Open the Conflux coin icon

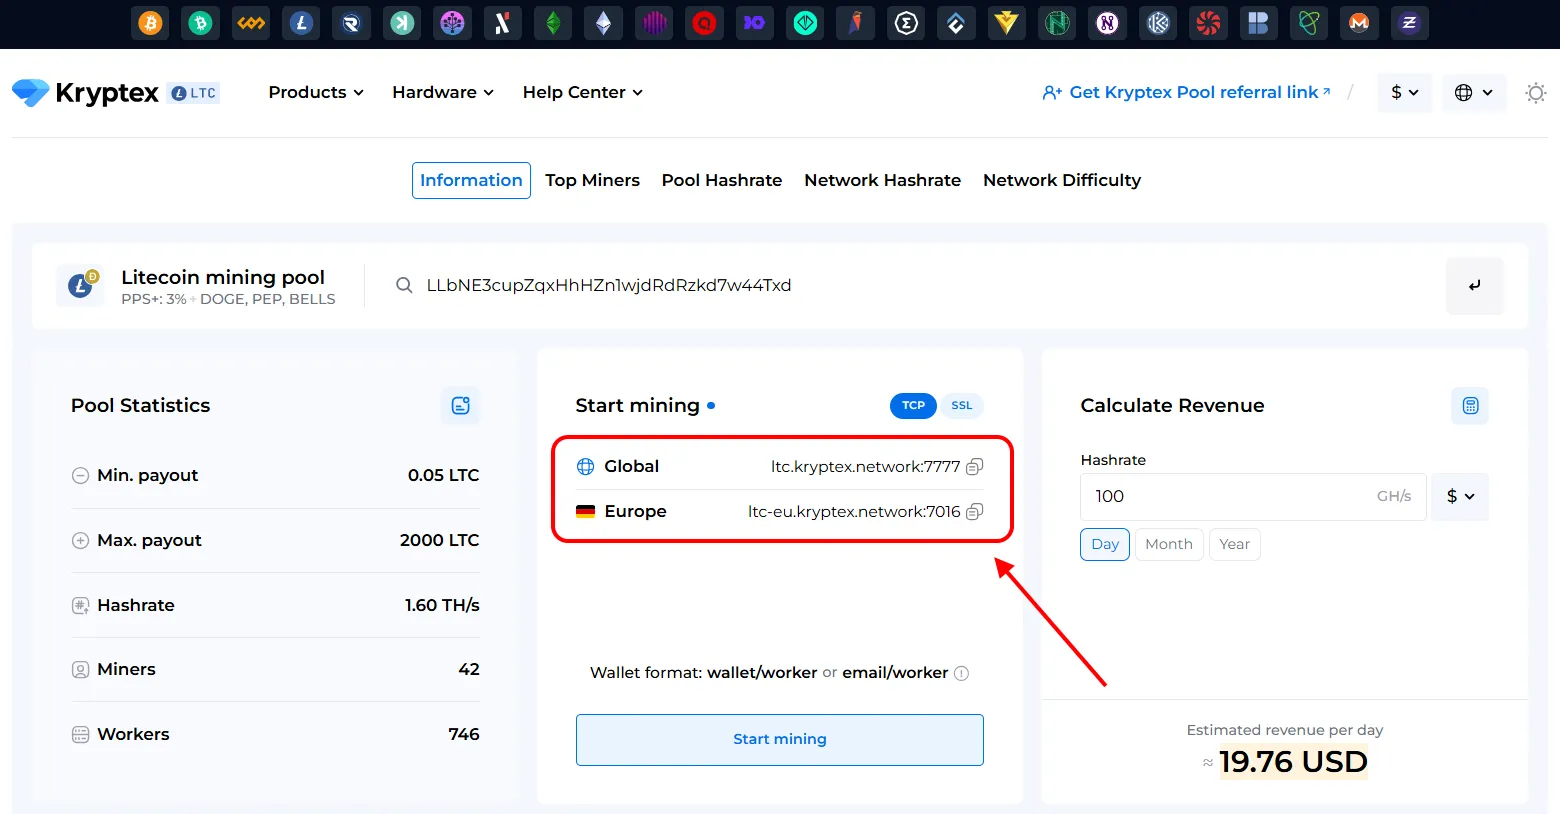(956, 23)
